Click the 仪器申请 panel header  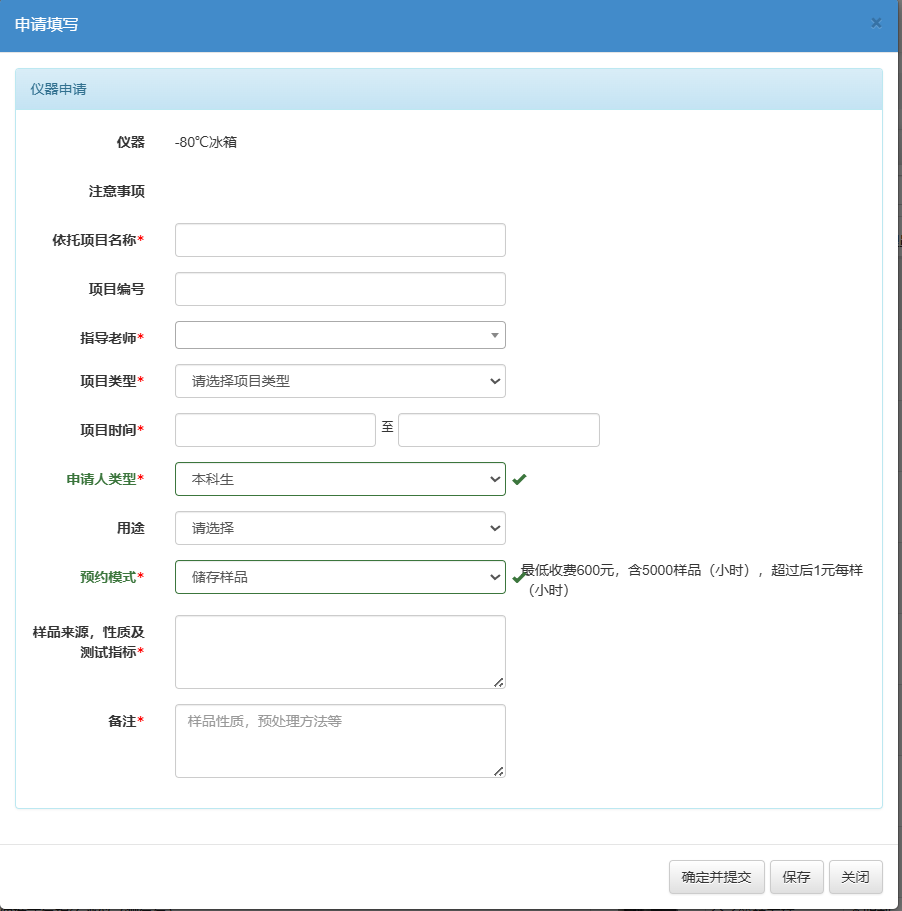point(448,89)
